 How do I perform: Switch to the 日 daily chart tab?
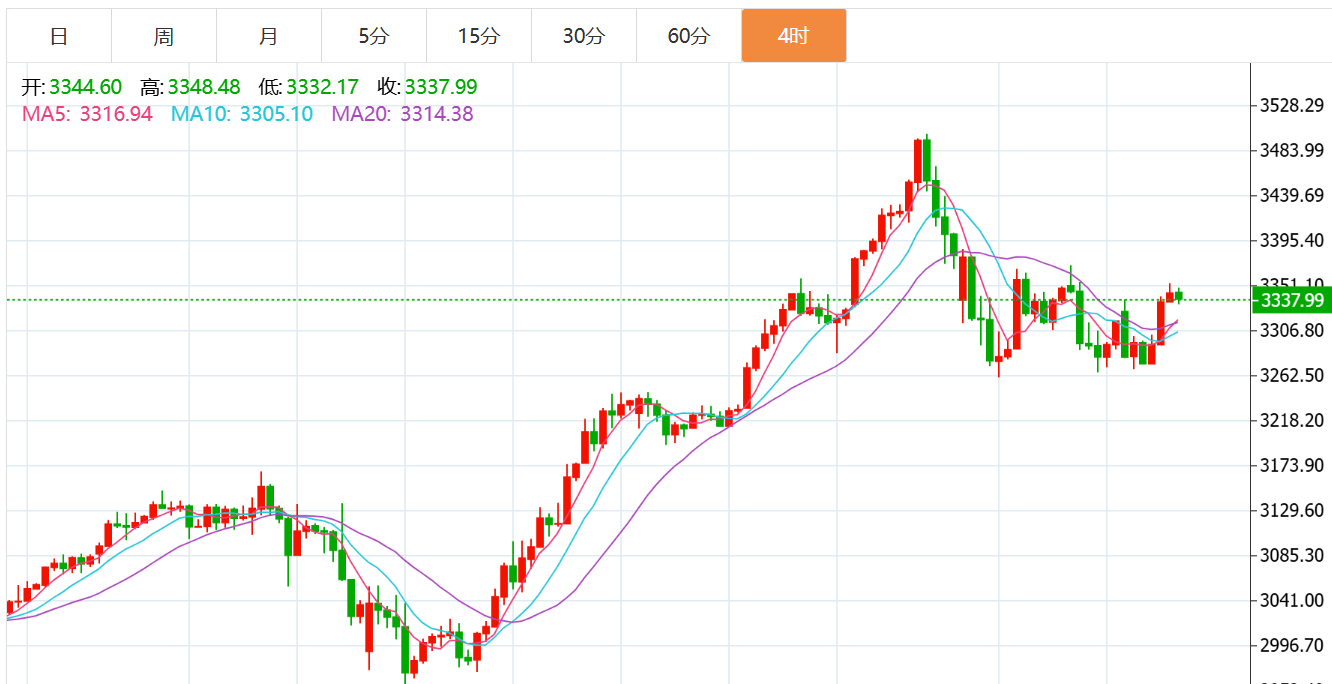(x=59, y=36)
